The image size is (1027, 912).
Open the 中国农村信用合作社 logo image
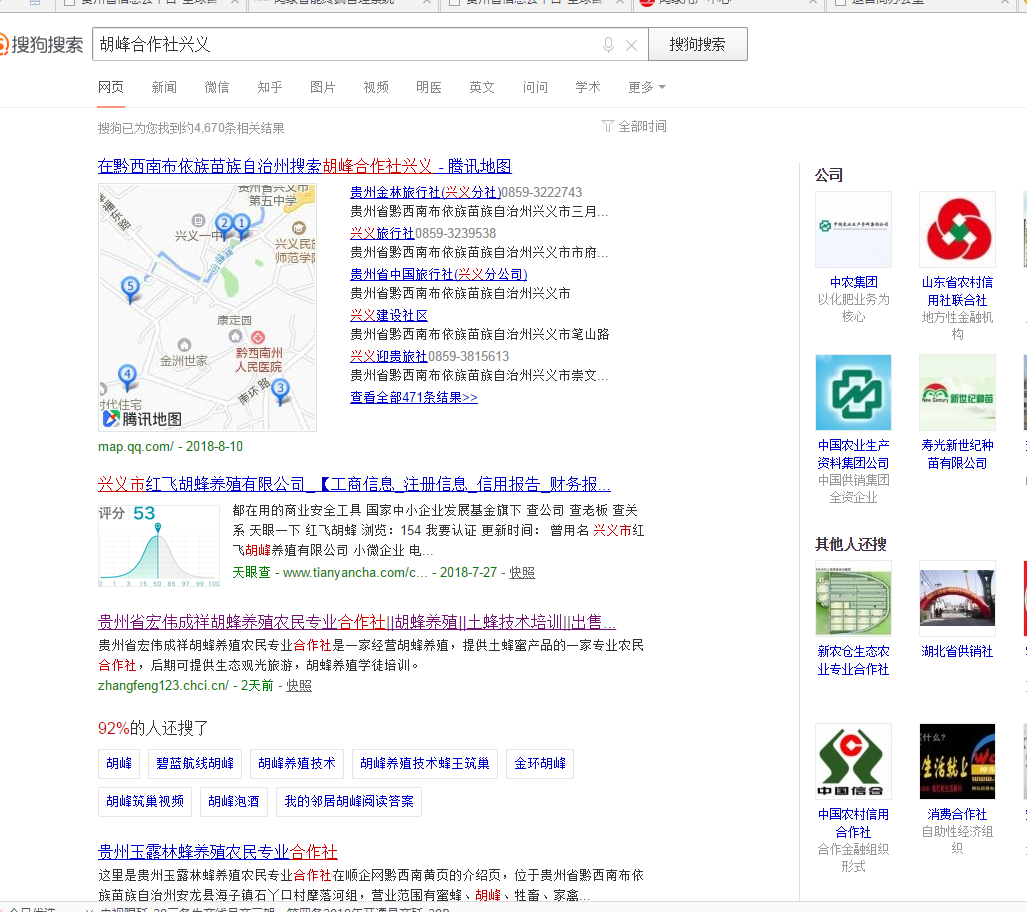853,761
